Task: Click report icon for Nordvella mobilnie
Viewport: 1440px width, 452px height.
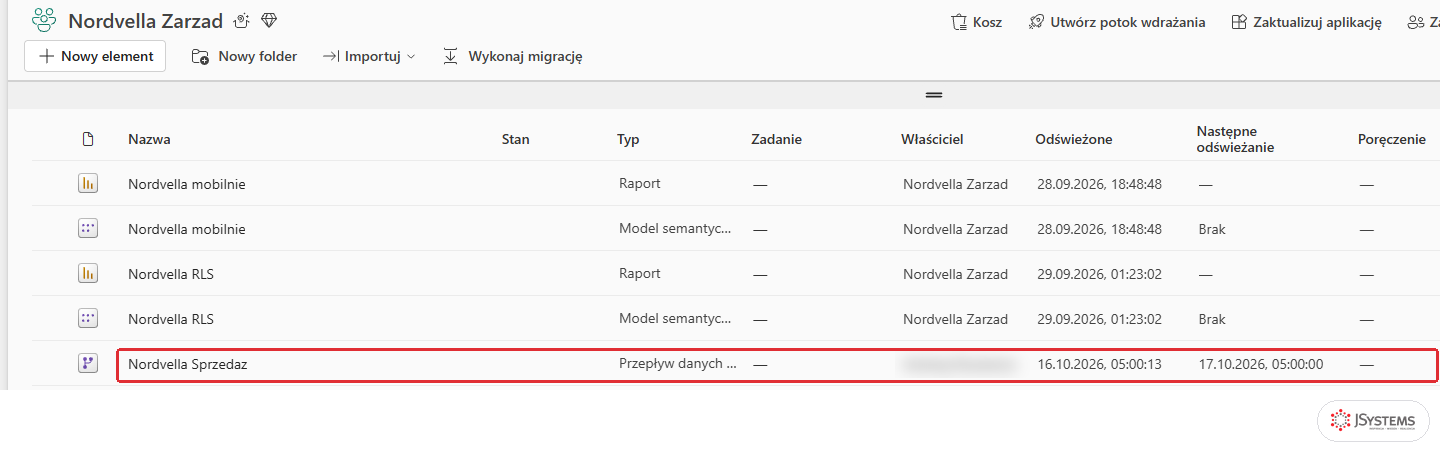Action: point(88,184)
